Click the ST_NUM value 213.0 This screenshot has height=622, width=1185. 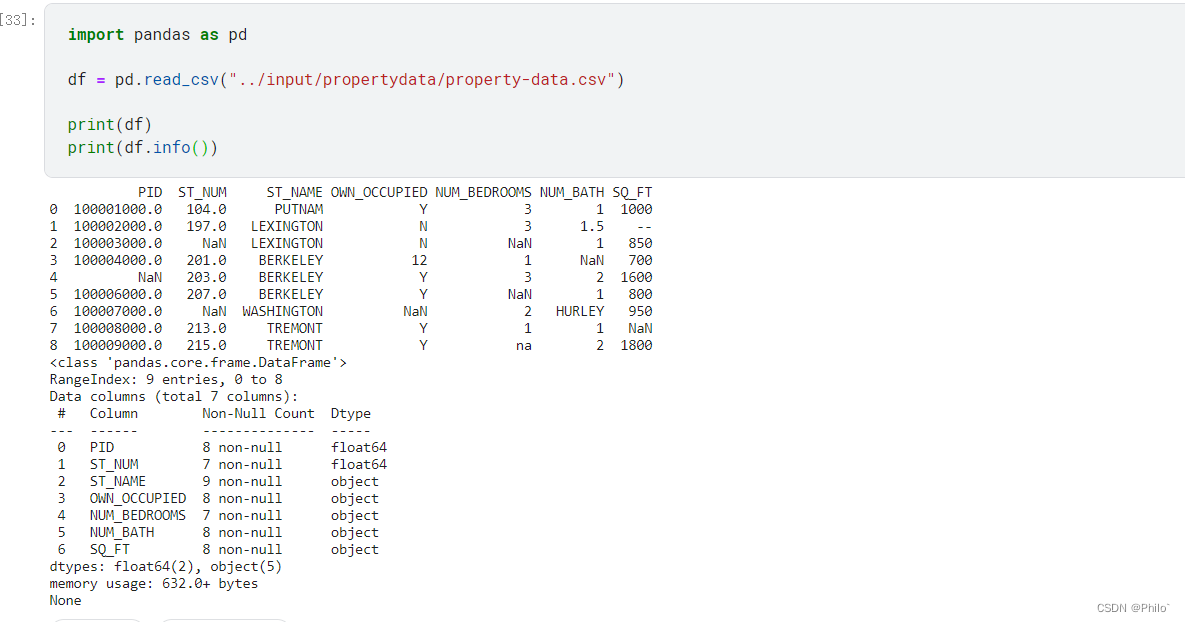pos(206,329)
